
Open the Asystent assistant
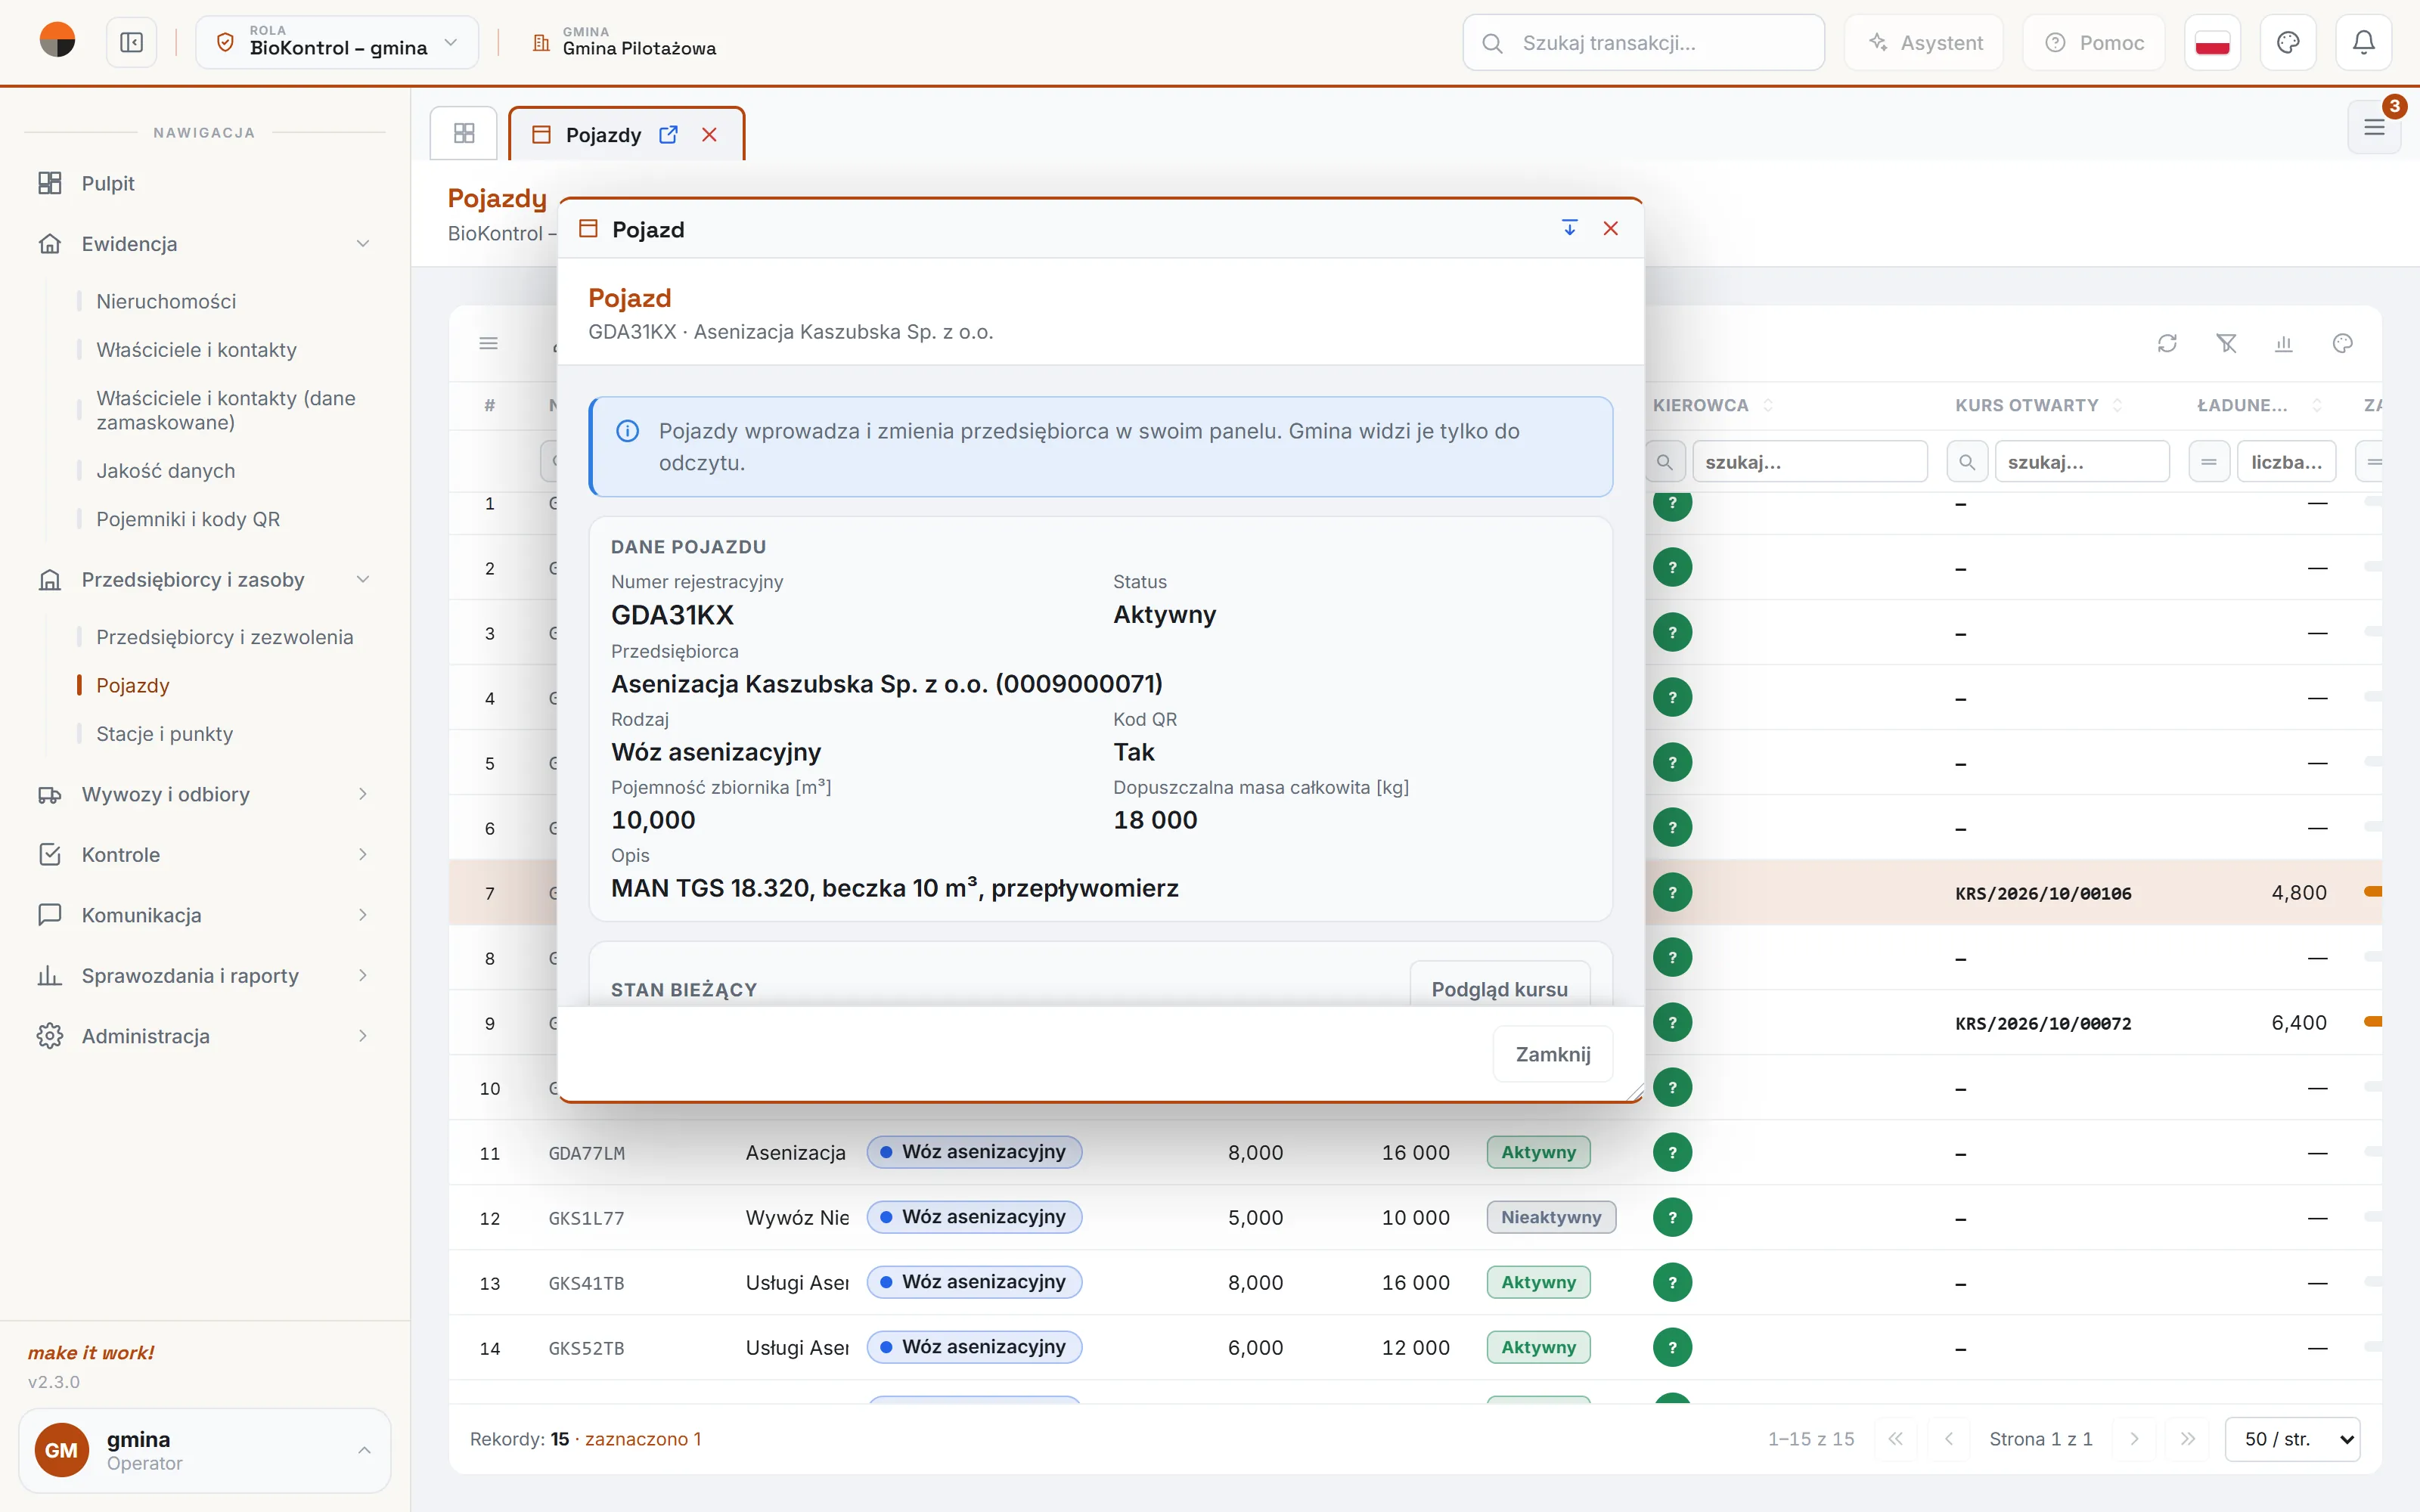click(x=1924, y=43)
